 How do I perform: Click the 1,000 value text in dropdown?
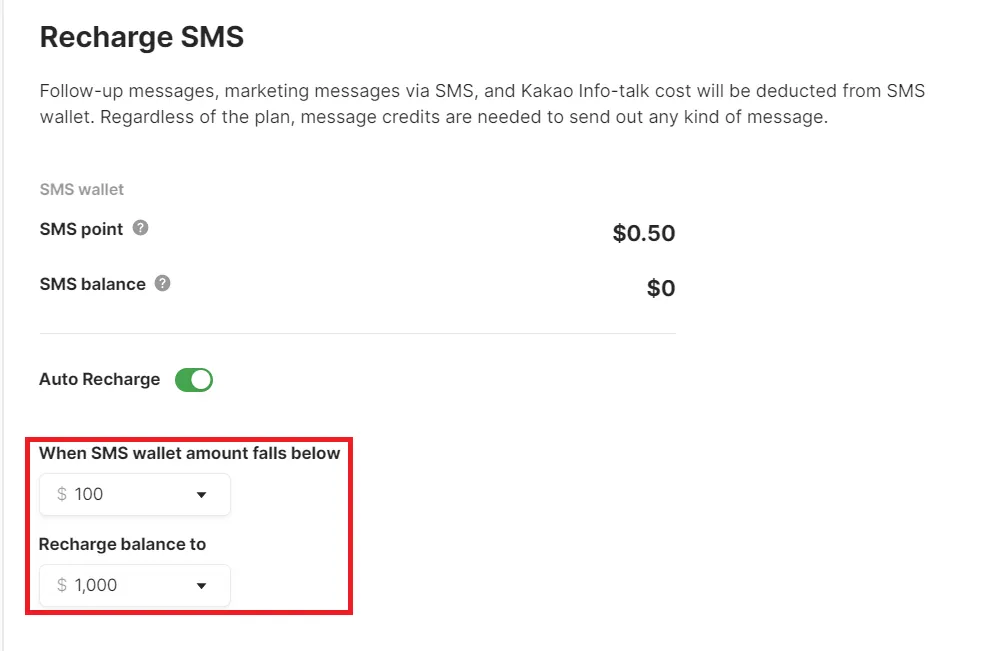tap(96, 585)
